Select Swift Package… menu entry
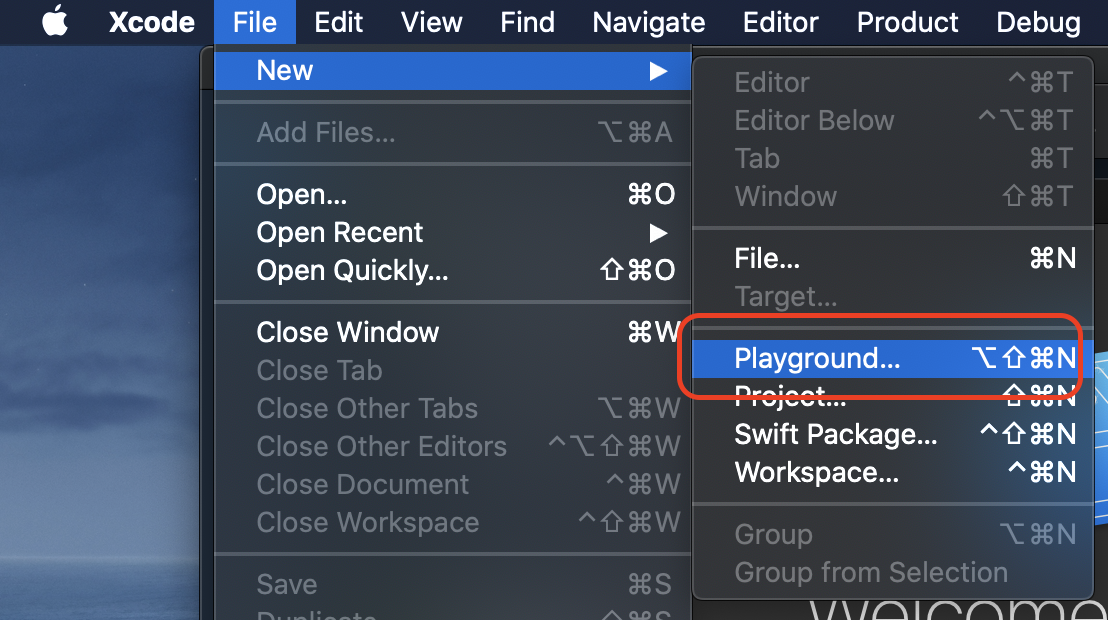This screenshot has height=620, width=1108. (892, 434)
